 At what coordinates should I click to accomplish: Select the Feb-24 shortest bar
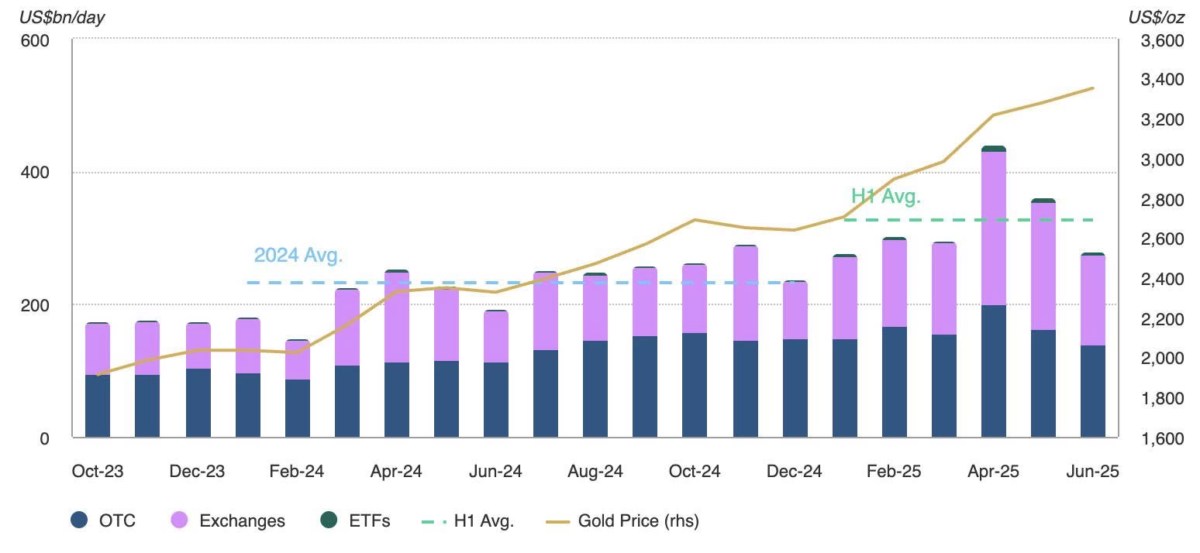coord(297,389)
